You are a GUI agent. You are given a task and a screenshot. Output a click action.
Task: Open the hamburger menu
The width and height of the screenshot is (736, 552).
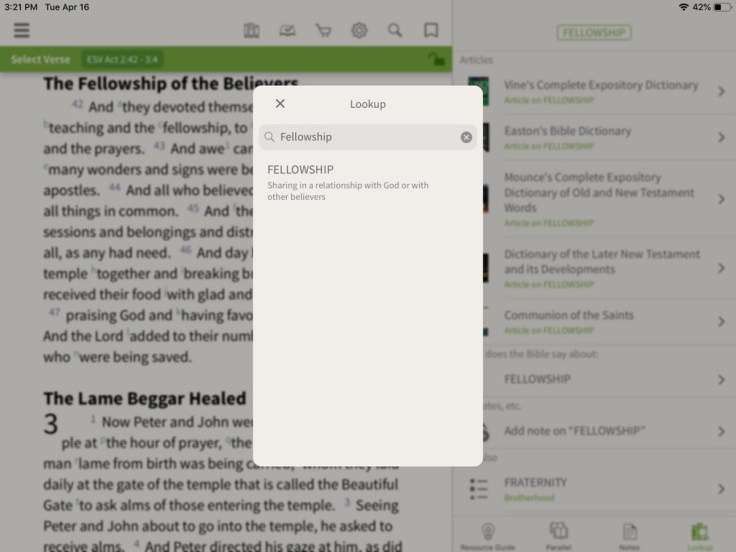pyautogui.click(x=21, y=30)
